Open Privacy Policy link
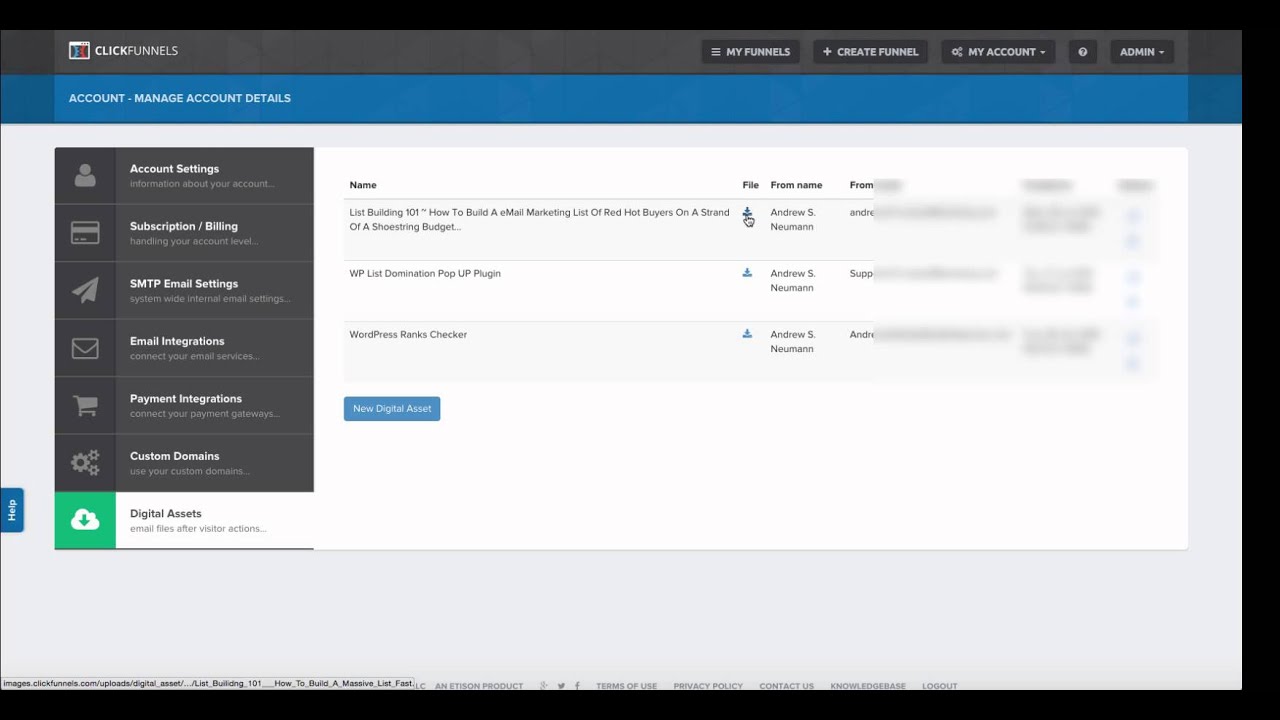 tap(708, 686)
